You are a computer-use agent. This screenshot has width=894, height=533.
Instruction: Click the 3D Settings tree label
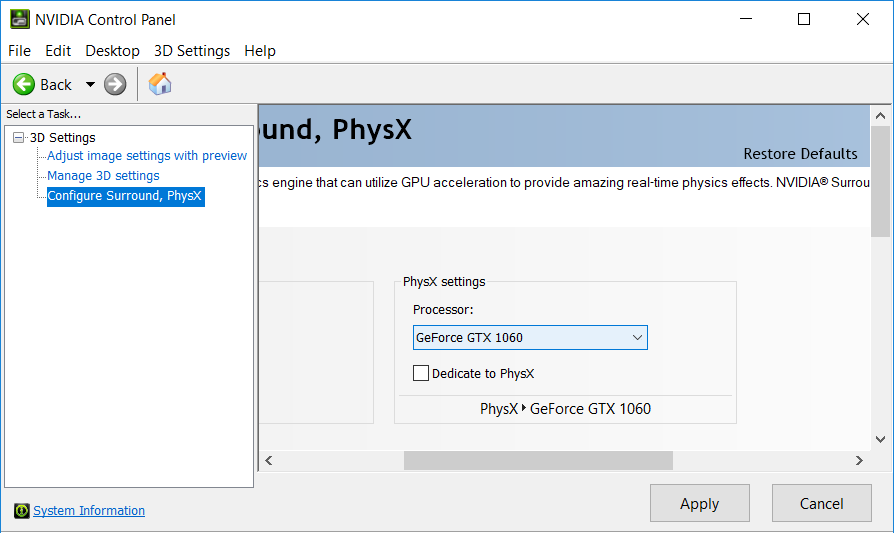click(63, 137)
